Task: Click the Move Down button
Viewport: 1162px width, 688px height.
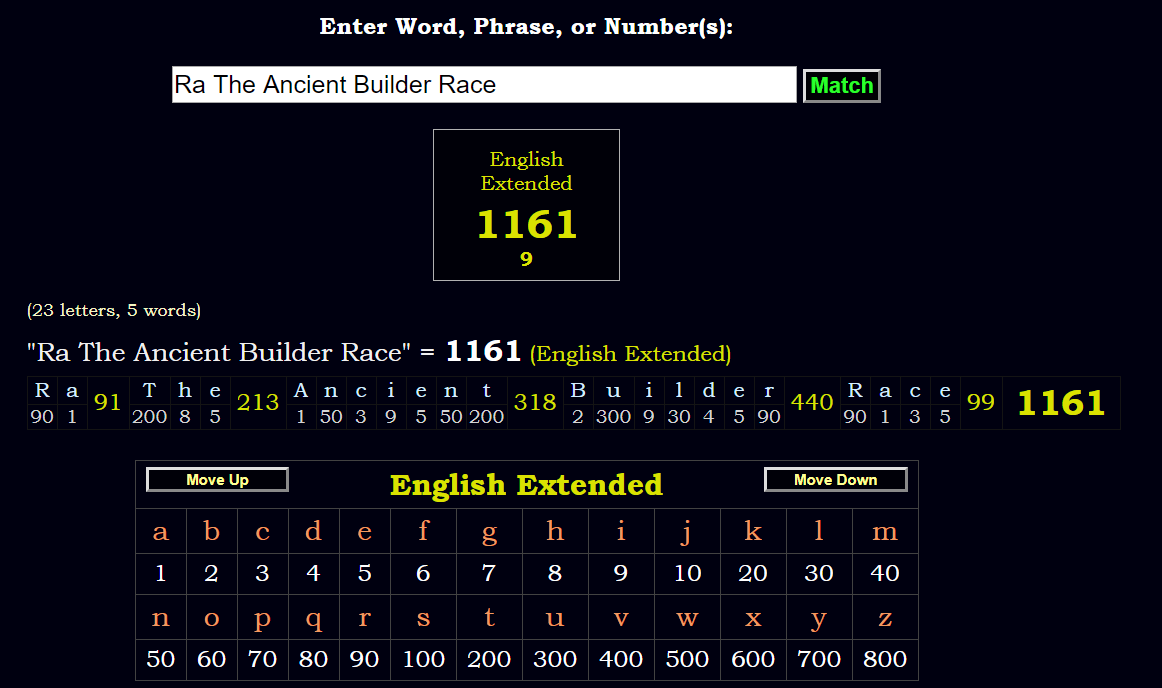Action: click(835, 480)
